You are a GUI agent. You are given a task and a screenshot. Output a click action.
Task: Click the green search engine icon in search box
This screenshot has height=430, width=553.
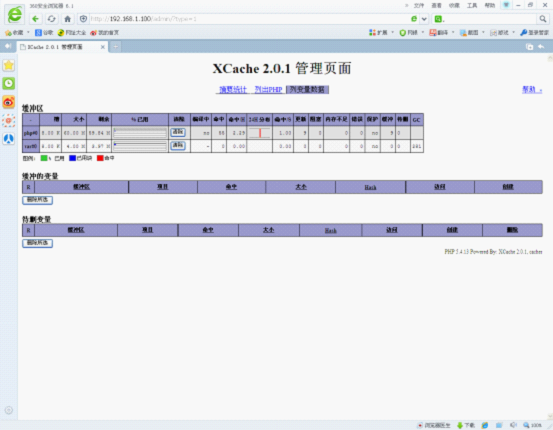438,19
